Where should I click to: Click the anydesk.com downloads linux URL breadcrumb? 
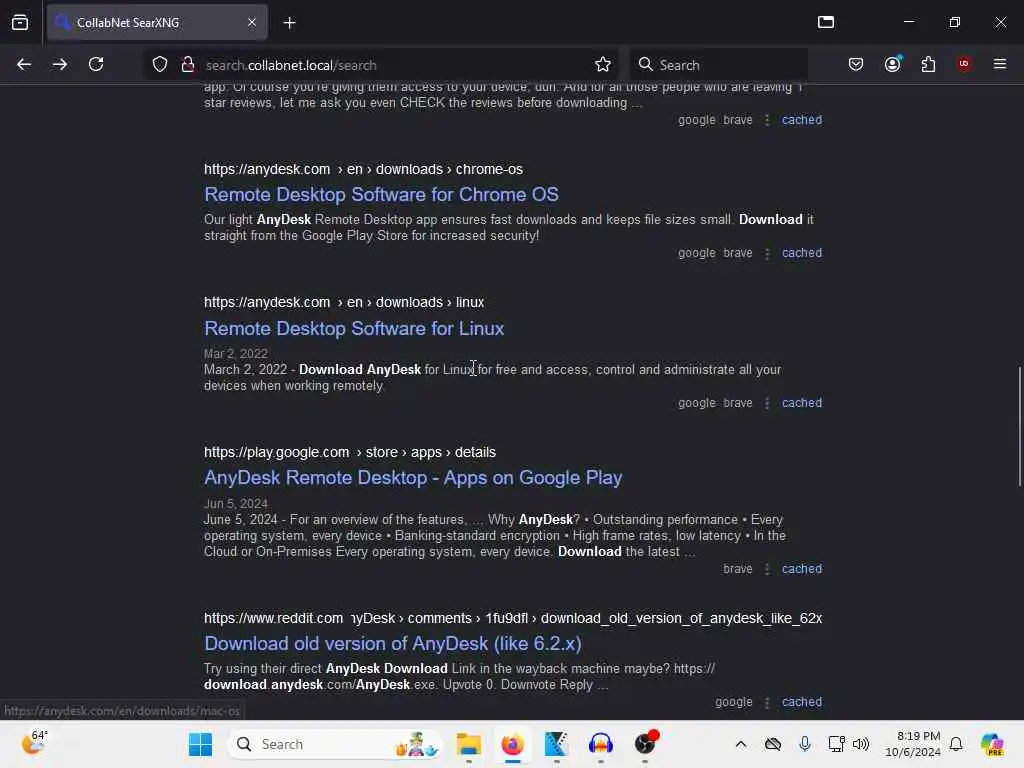coord(344,302)
